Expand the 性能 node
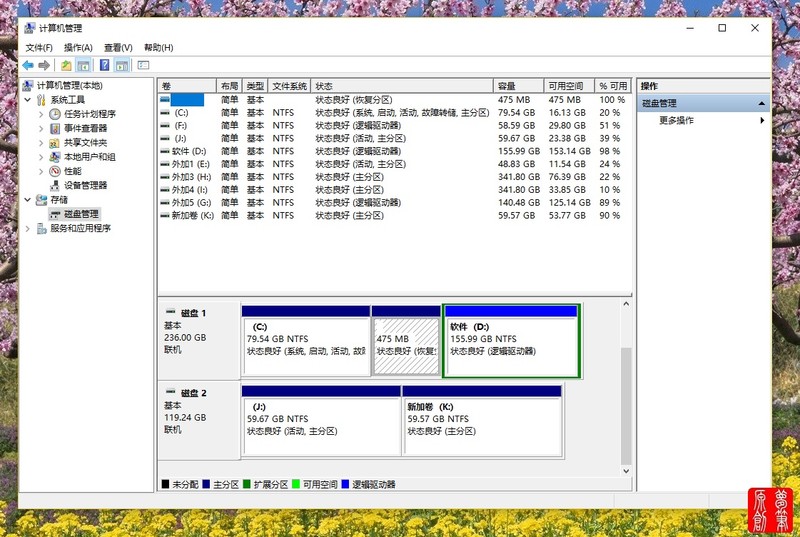Viewport: 800px width, 537px height. tap(41, 171)
